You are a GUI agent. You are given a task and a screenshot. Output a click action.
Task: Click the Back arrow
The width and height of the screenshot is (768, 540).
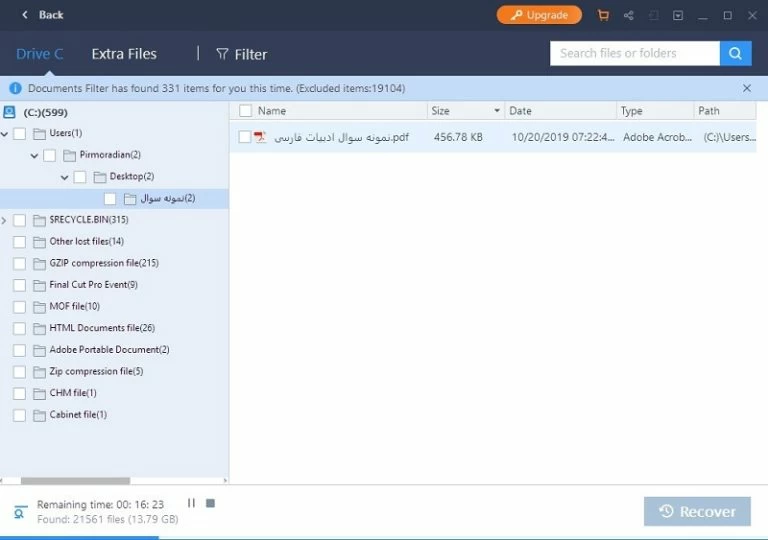pyautogui.click(x=25, y=15)
